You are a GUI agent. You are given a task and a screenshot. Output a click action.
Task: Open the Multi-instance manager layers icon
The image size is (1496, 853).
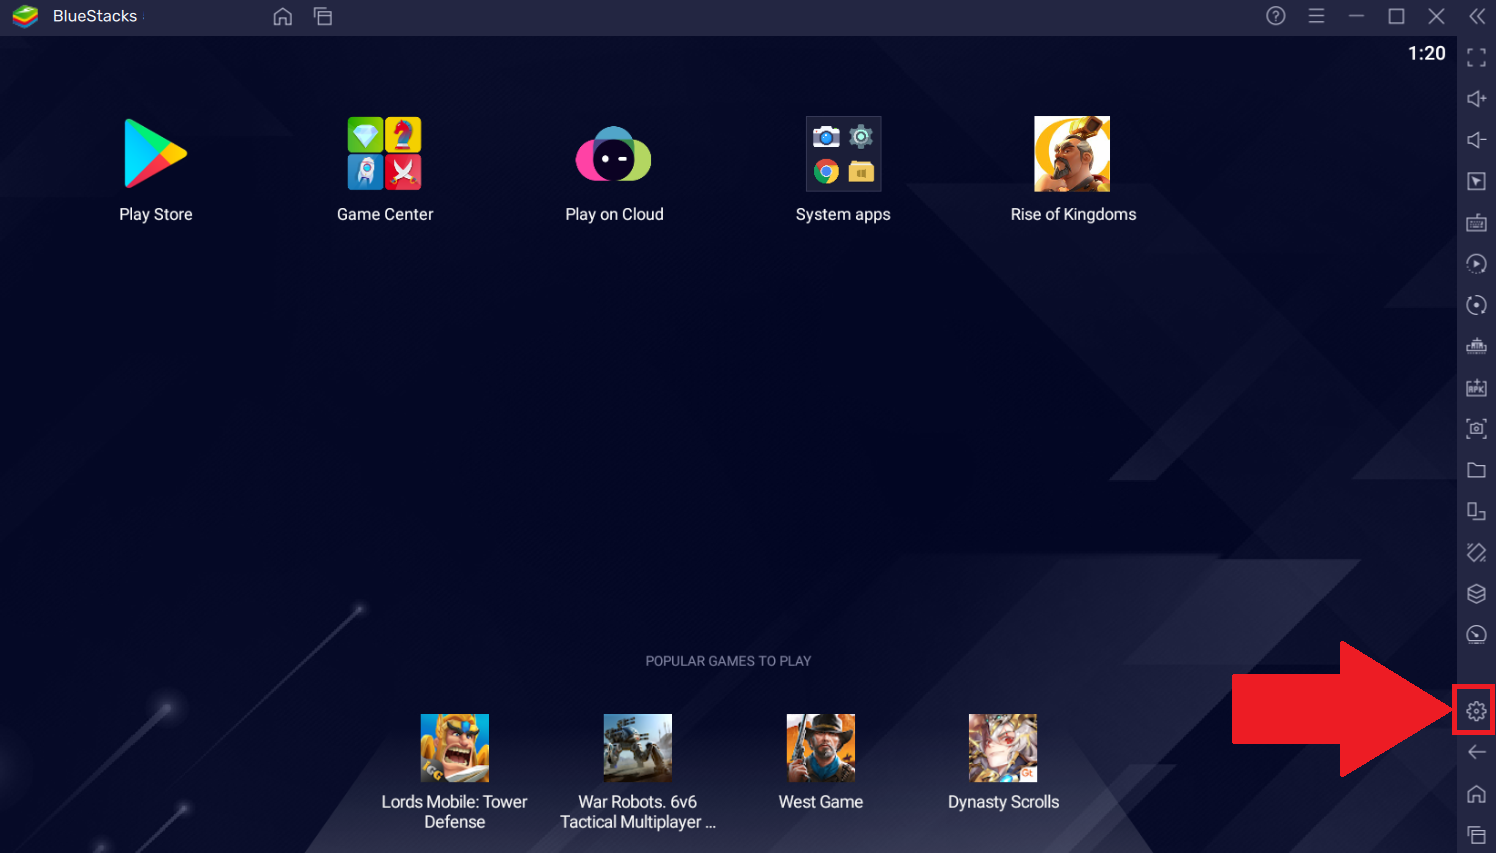[x=1476, y=593]
